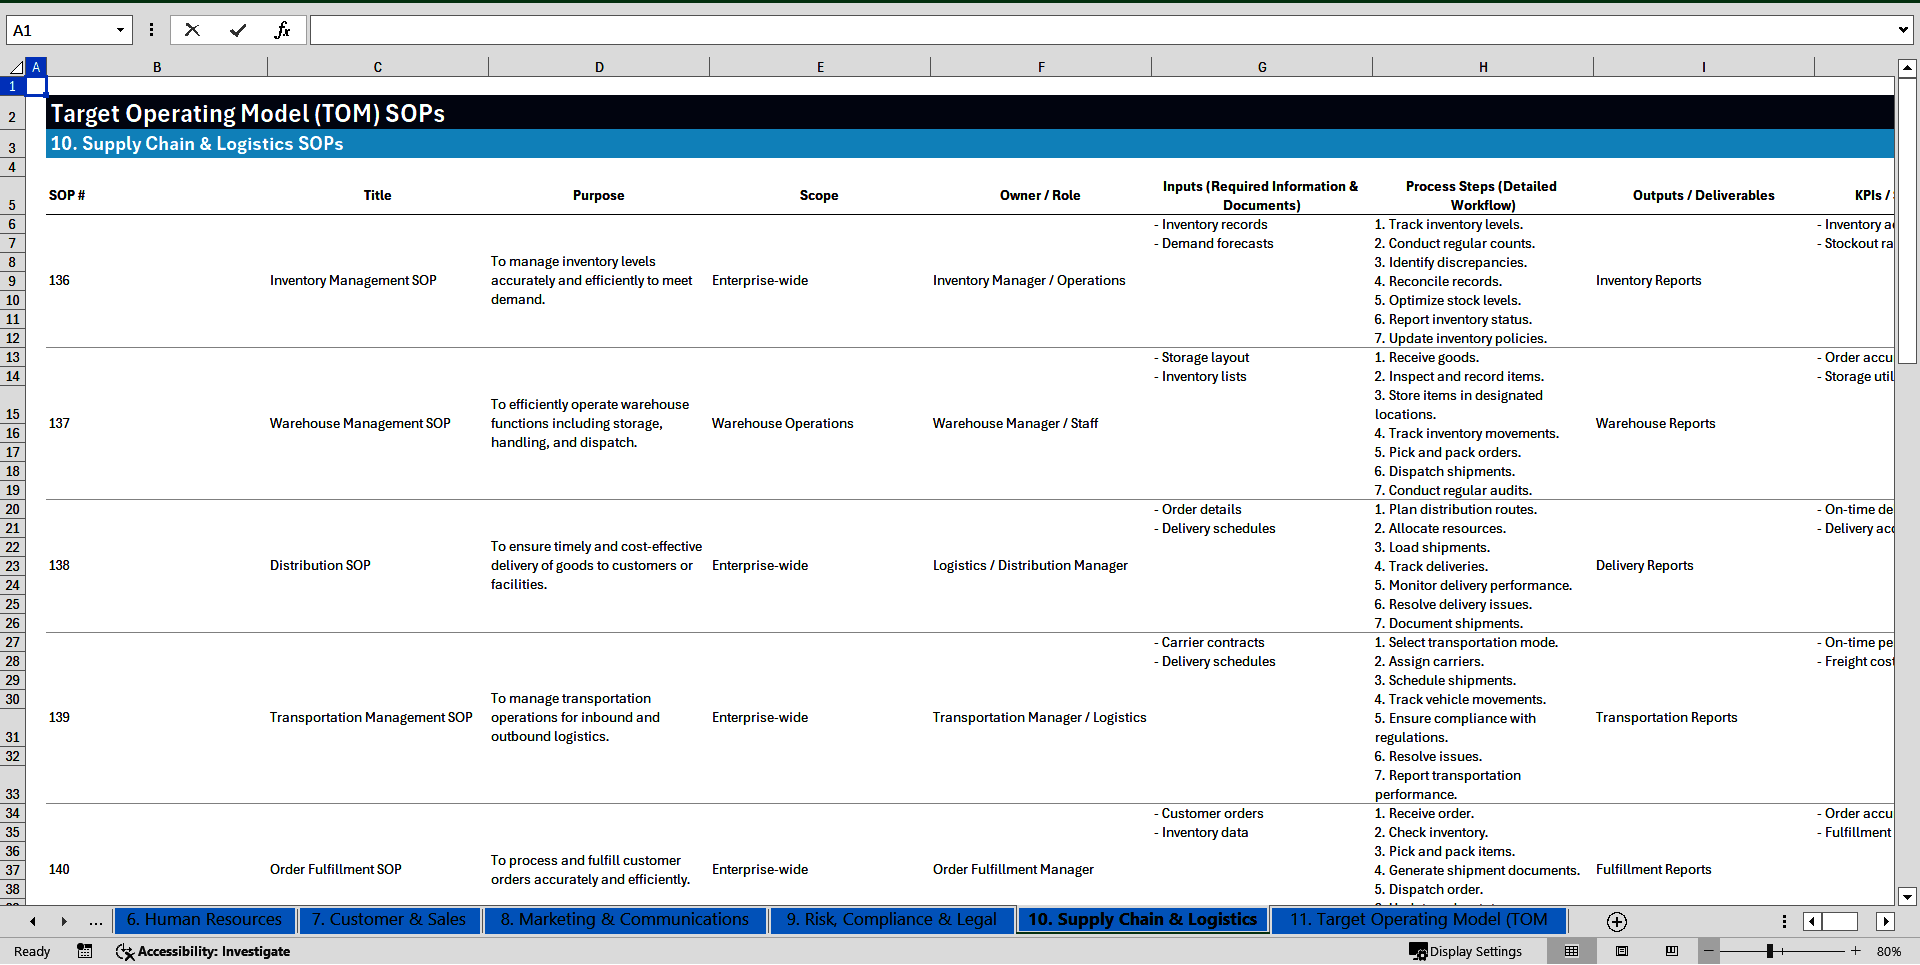Image resolution: width=1920 pixels, height=965 pixels.
Task: Confirm entry with the checkmark icon
Action: tap(237, 30)
